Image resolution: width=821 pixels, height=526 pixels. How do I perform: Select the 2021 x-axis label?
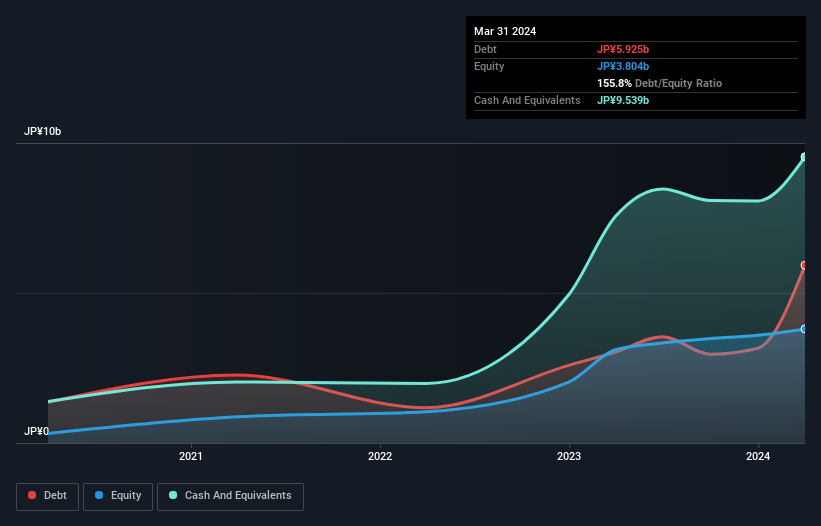pos(191,456)
